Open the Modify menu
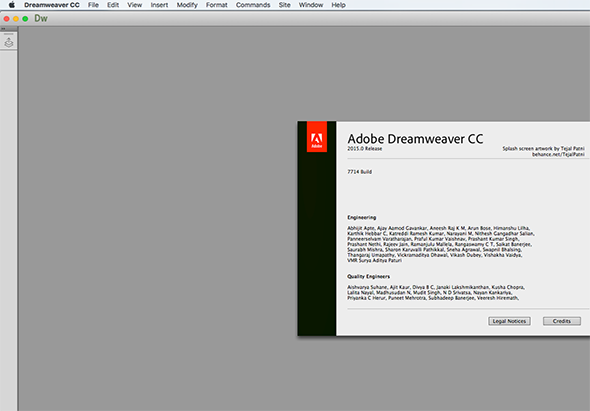The width and height of the screenshot is (590, 411). click(x=187, y=5)
